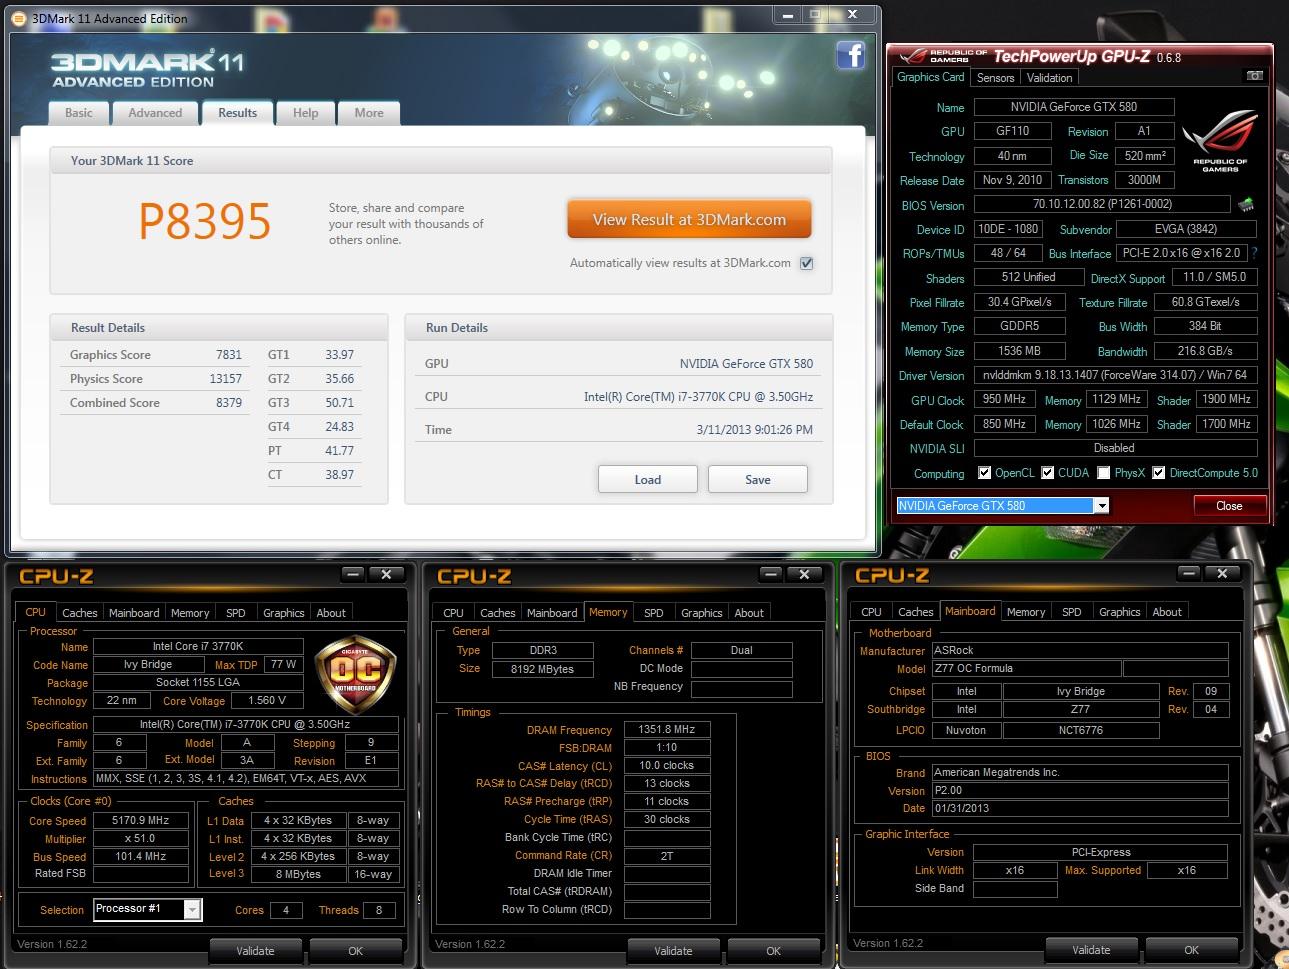Click the GPU-Z screenshot camera icon

1254,76
